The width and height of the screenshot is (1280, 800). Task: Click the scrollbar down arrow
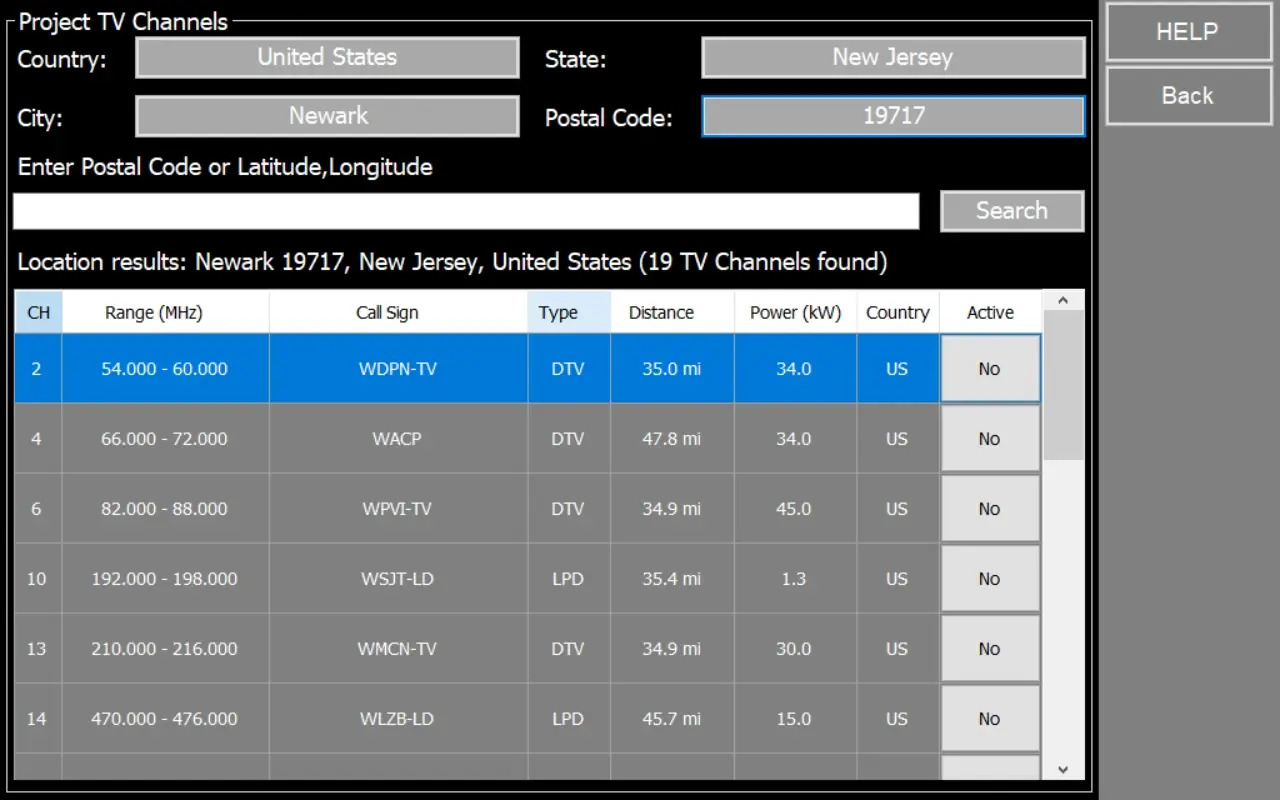1063,769
